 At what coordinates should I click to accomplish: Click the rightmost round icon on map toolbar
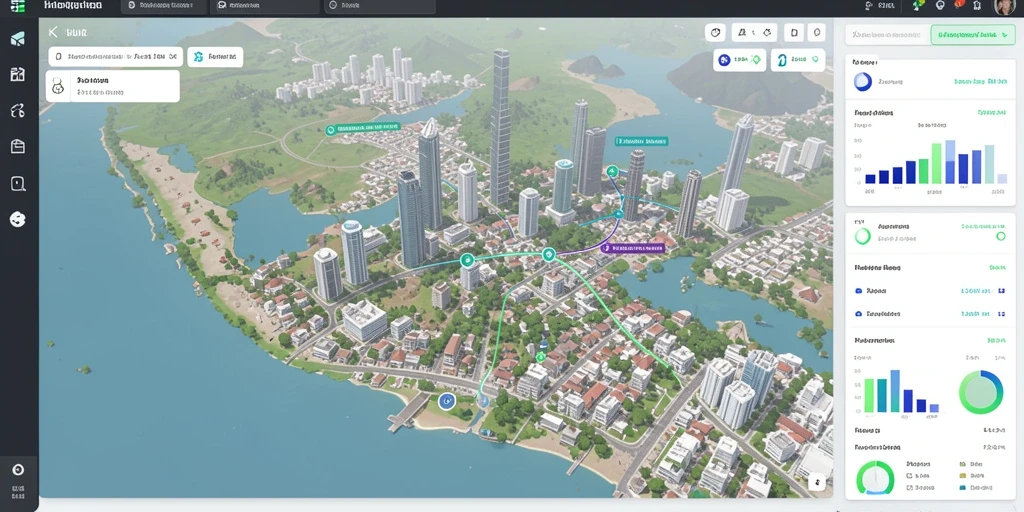[x=816, y=32]
